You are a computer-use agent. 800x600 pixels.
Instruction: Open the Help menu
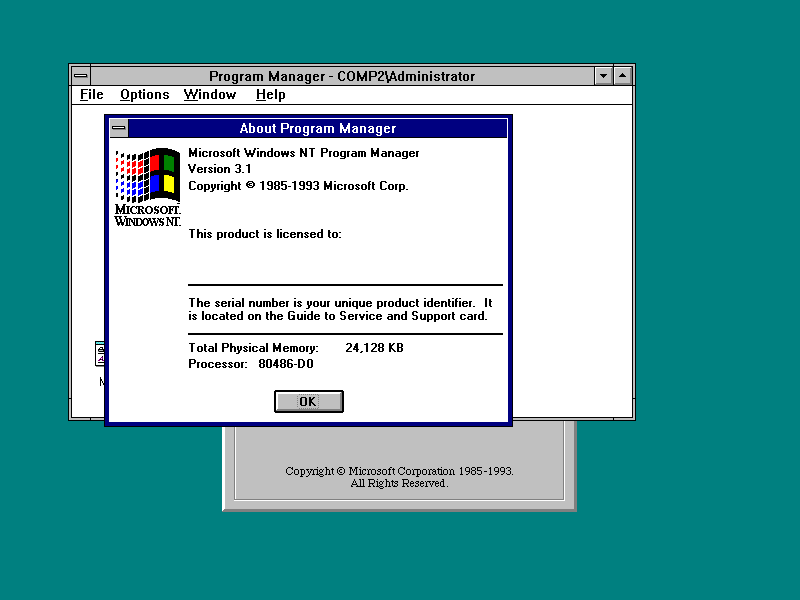pyautogui.click(x=270, y=95)
